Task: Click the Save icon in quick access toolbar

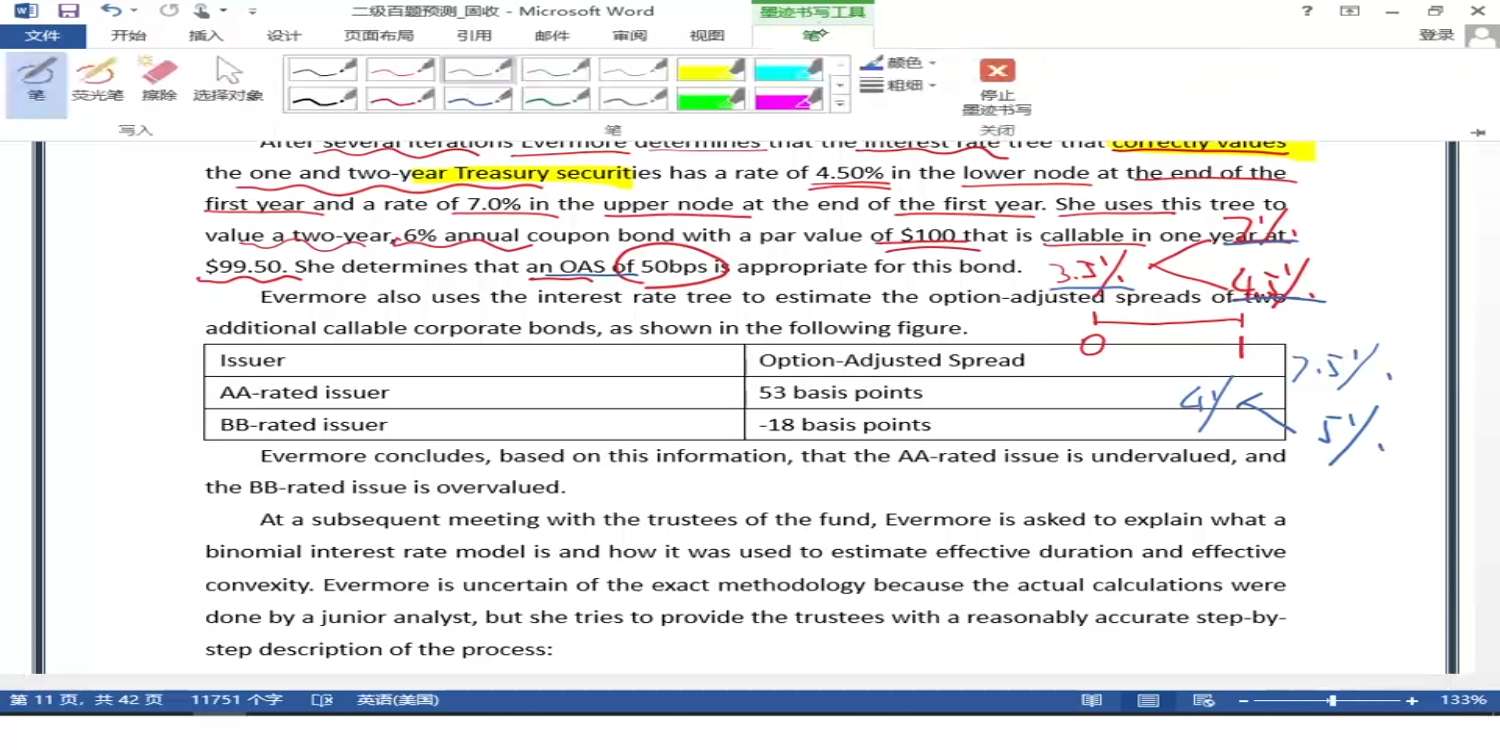Action: click(x=68, y=11)
